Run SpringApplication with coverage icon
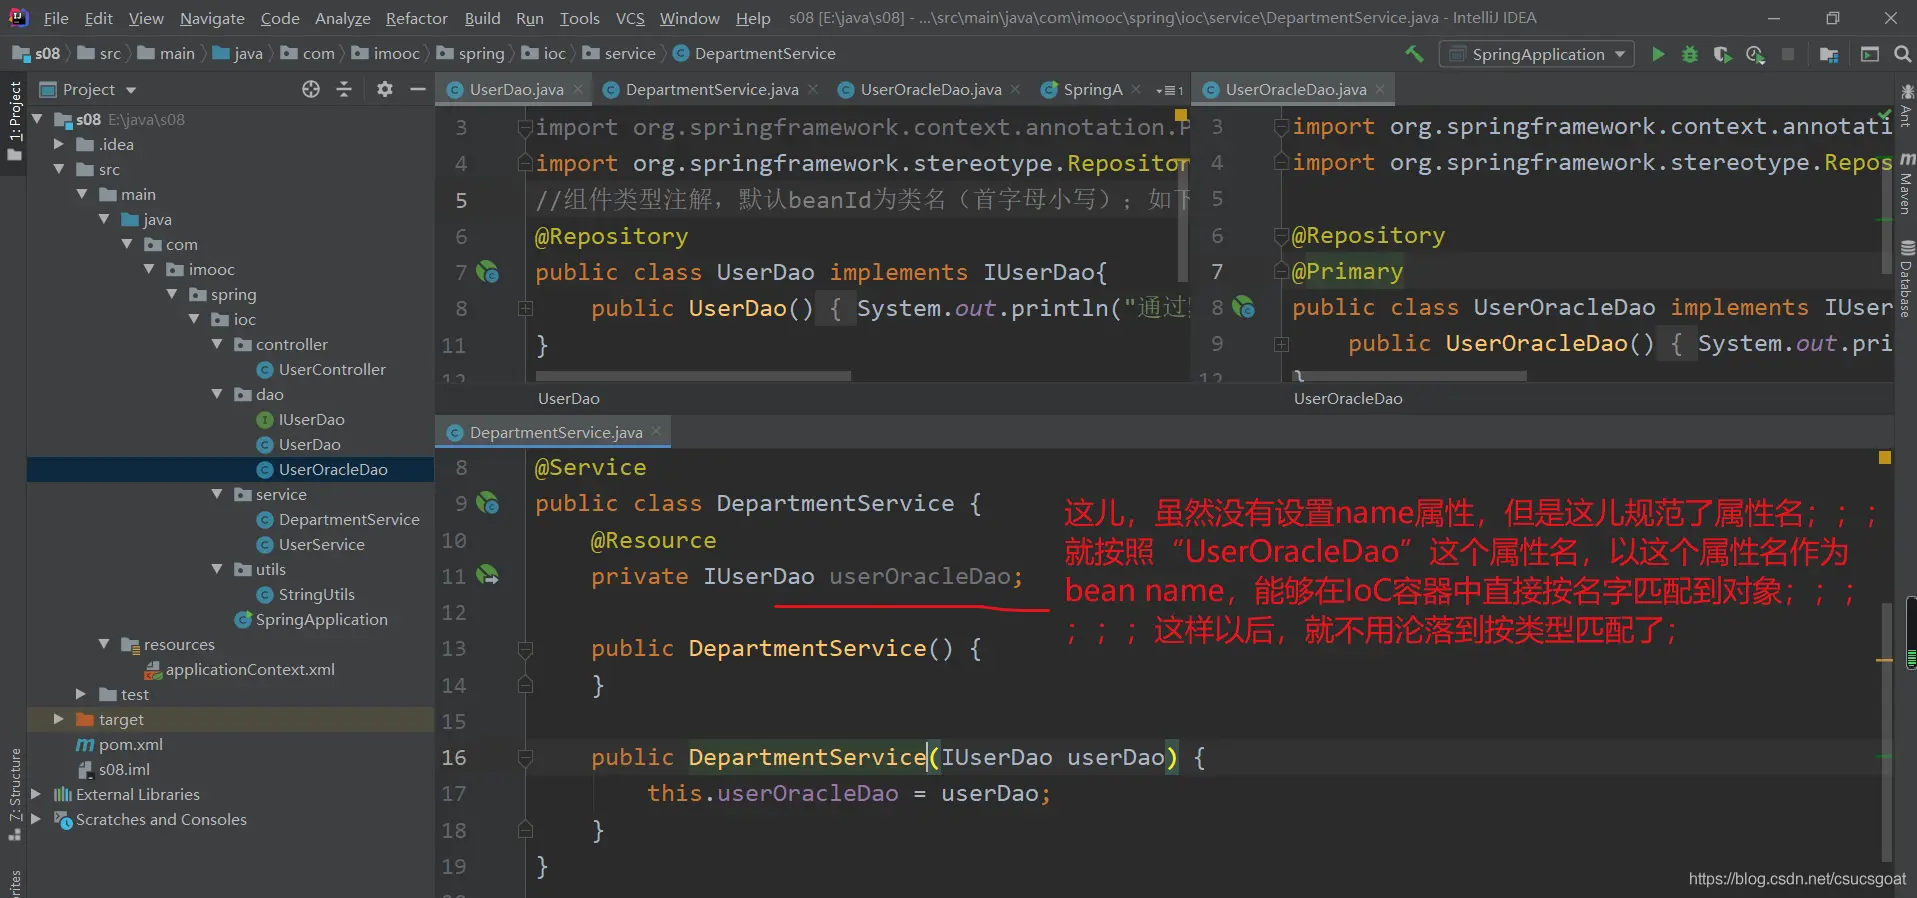Screen dimensions: 1917x898 tap(1722, 54)
